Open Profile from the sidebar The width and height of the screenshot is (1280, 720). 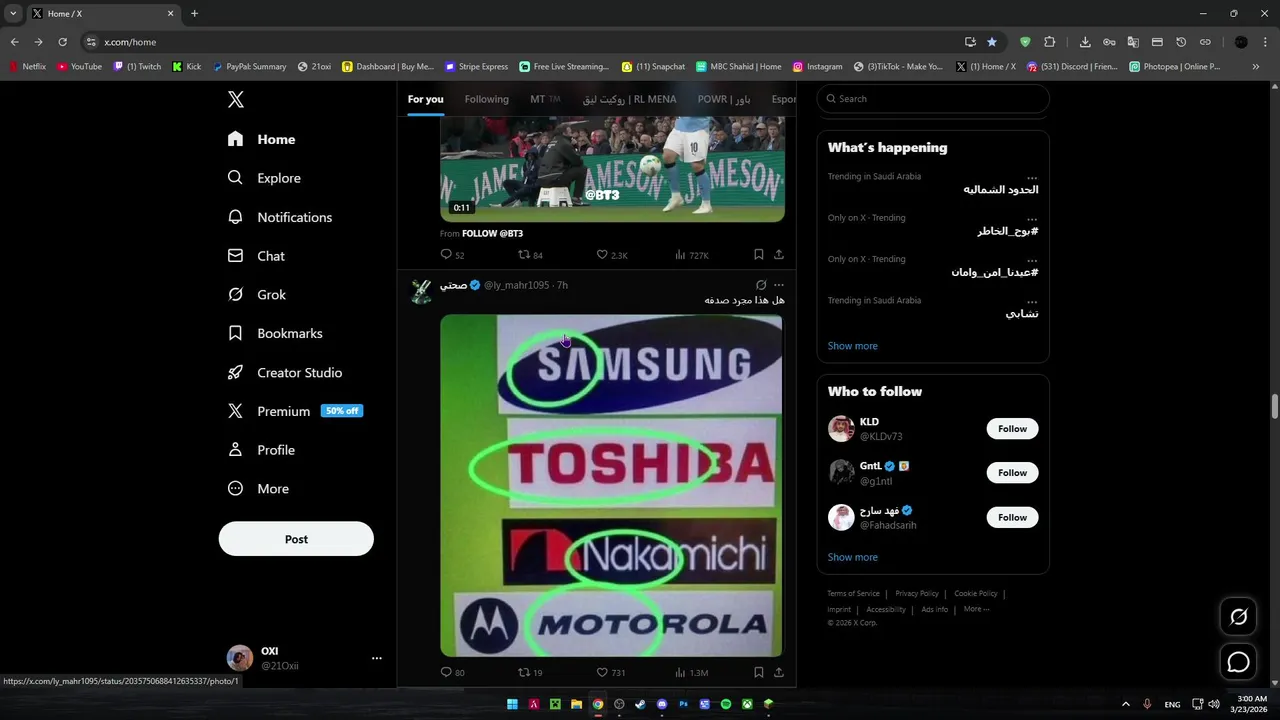[x=261, y=450]
